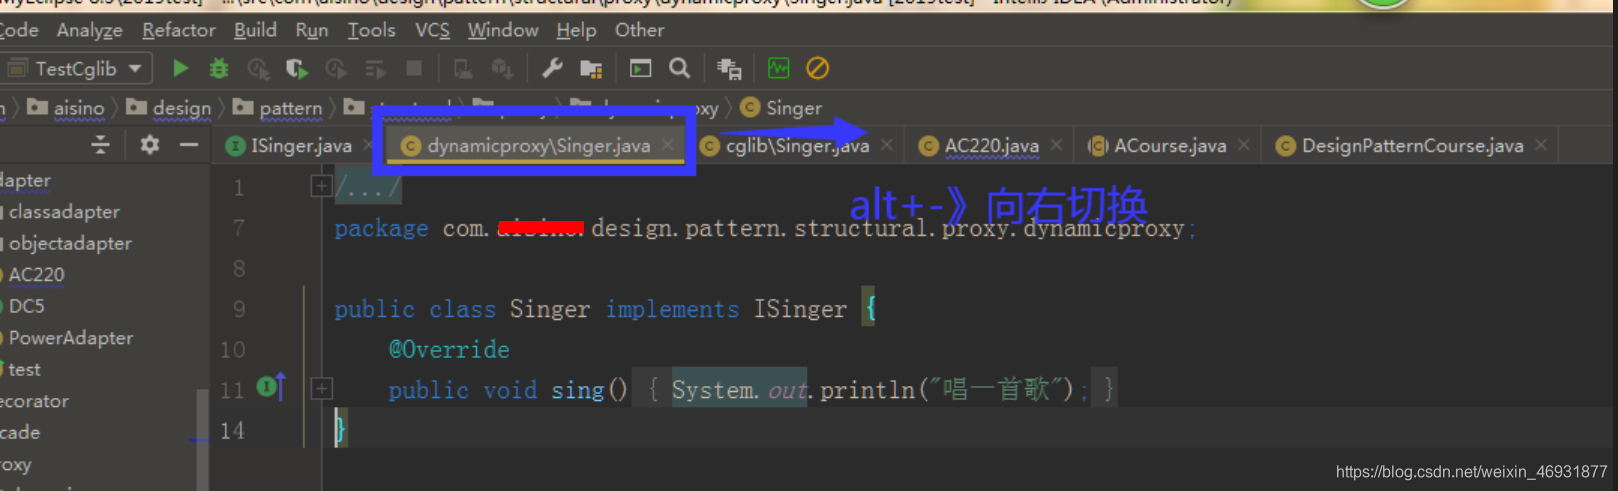Open the Build menu
The height and width of the screenshot is (491, 1618).
255,30
